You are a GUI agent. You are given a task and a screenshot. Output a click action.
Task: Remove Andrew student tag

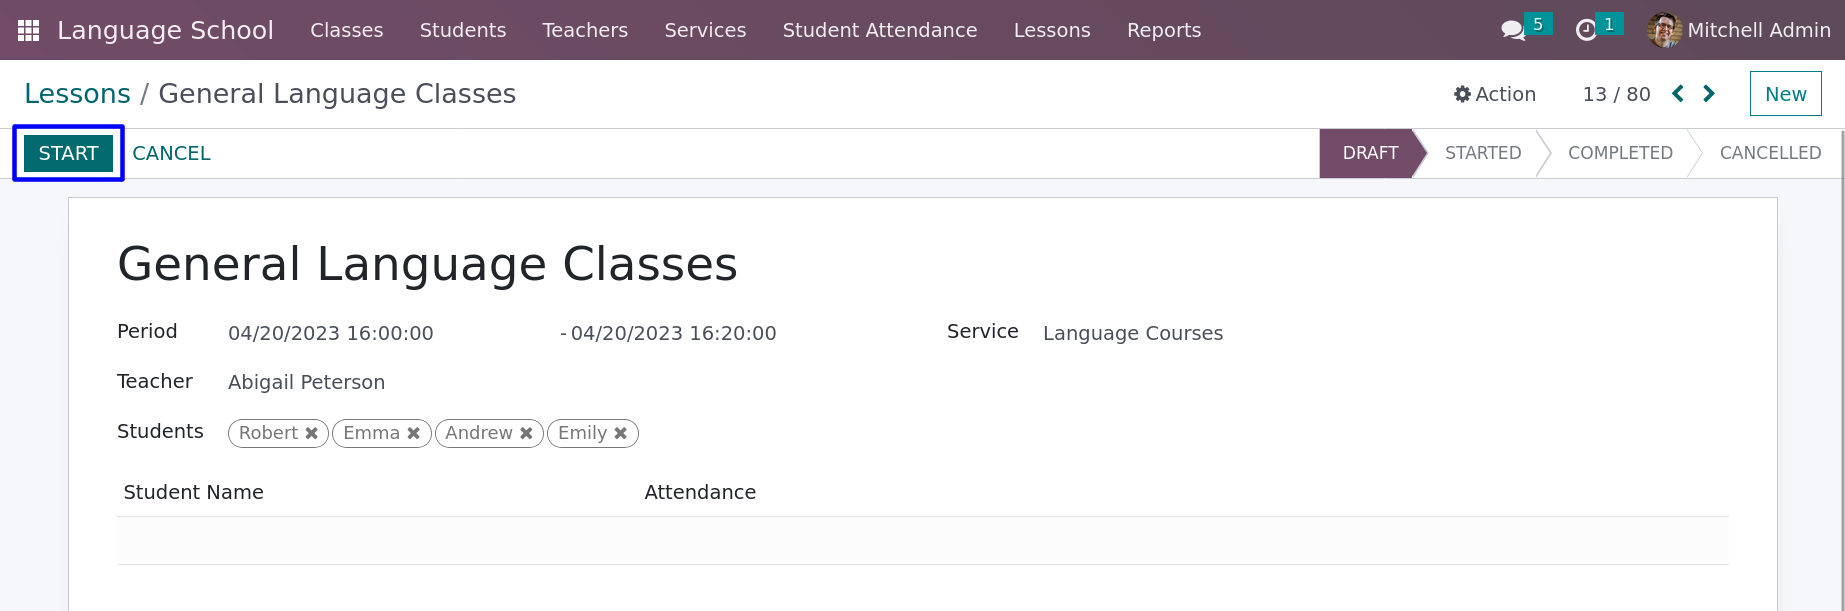[526, 433]
